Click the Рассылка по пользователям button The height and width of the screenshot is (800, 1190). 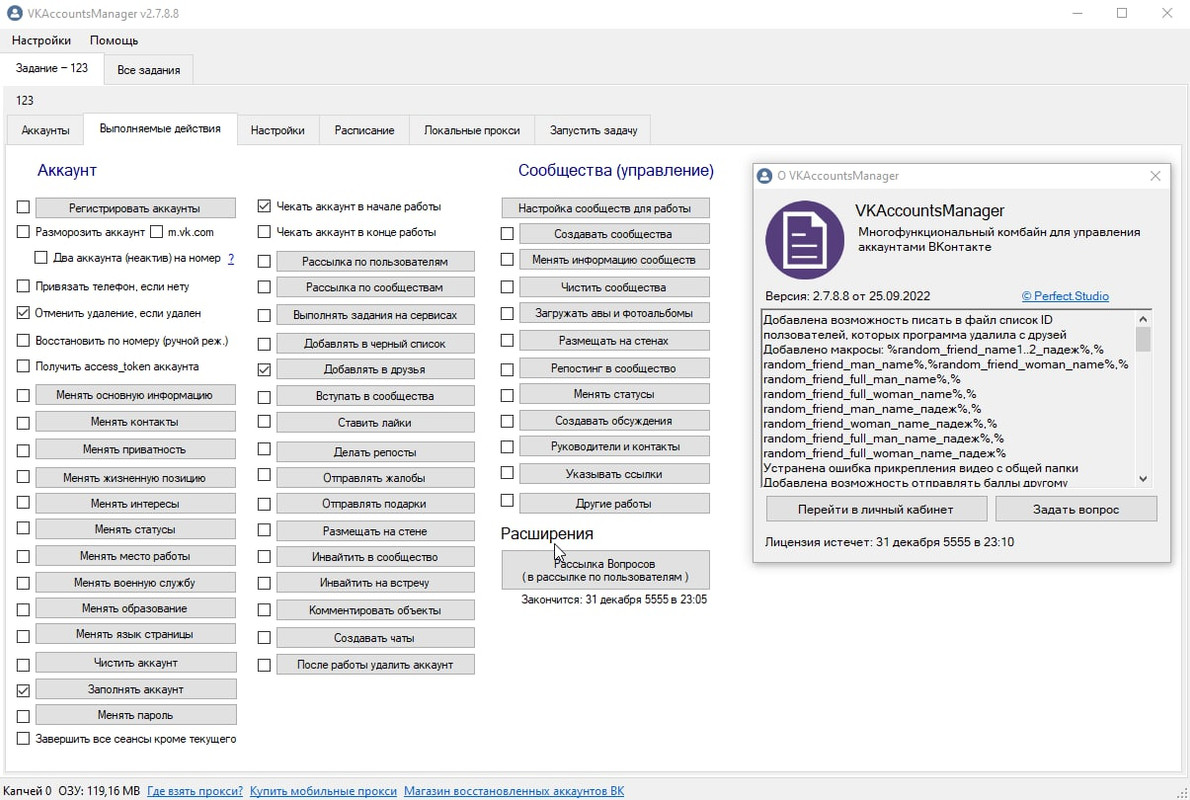tap(375, 261)
